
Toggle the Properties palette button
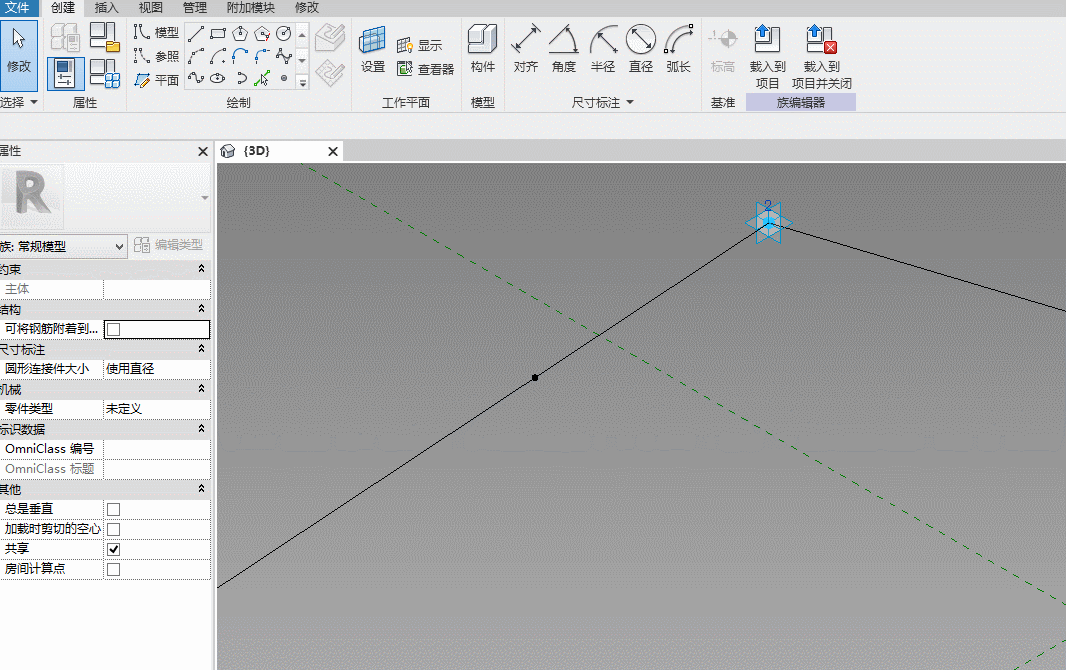tap(65, 73)
